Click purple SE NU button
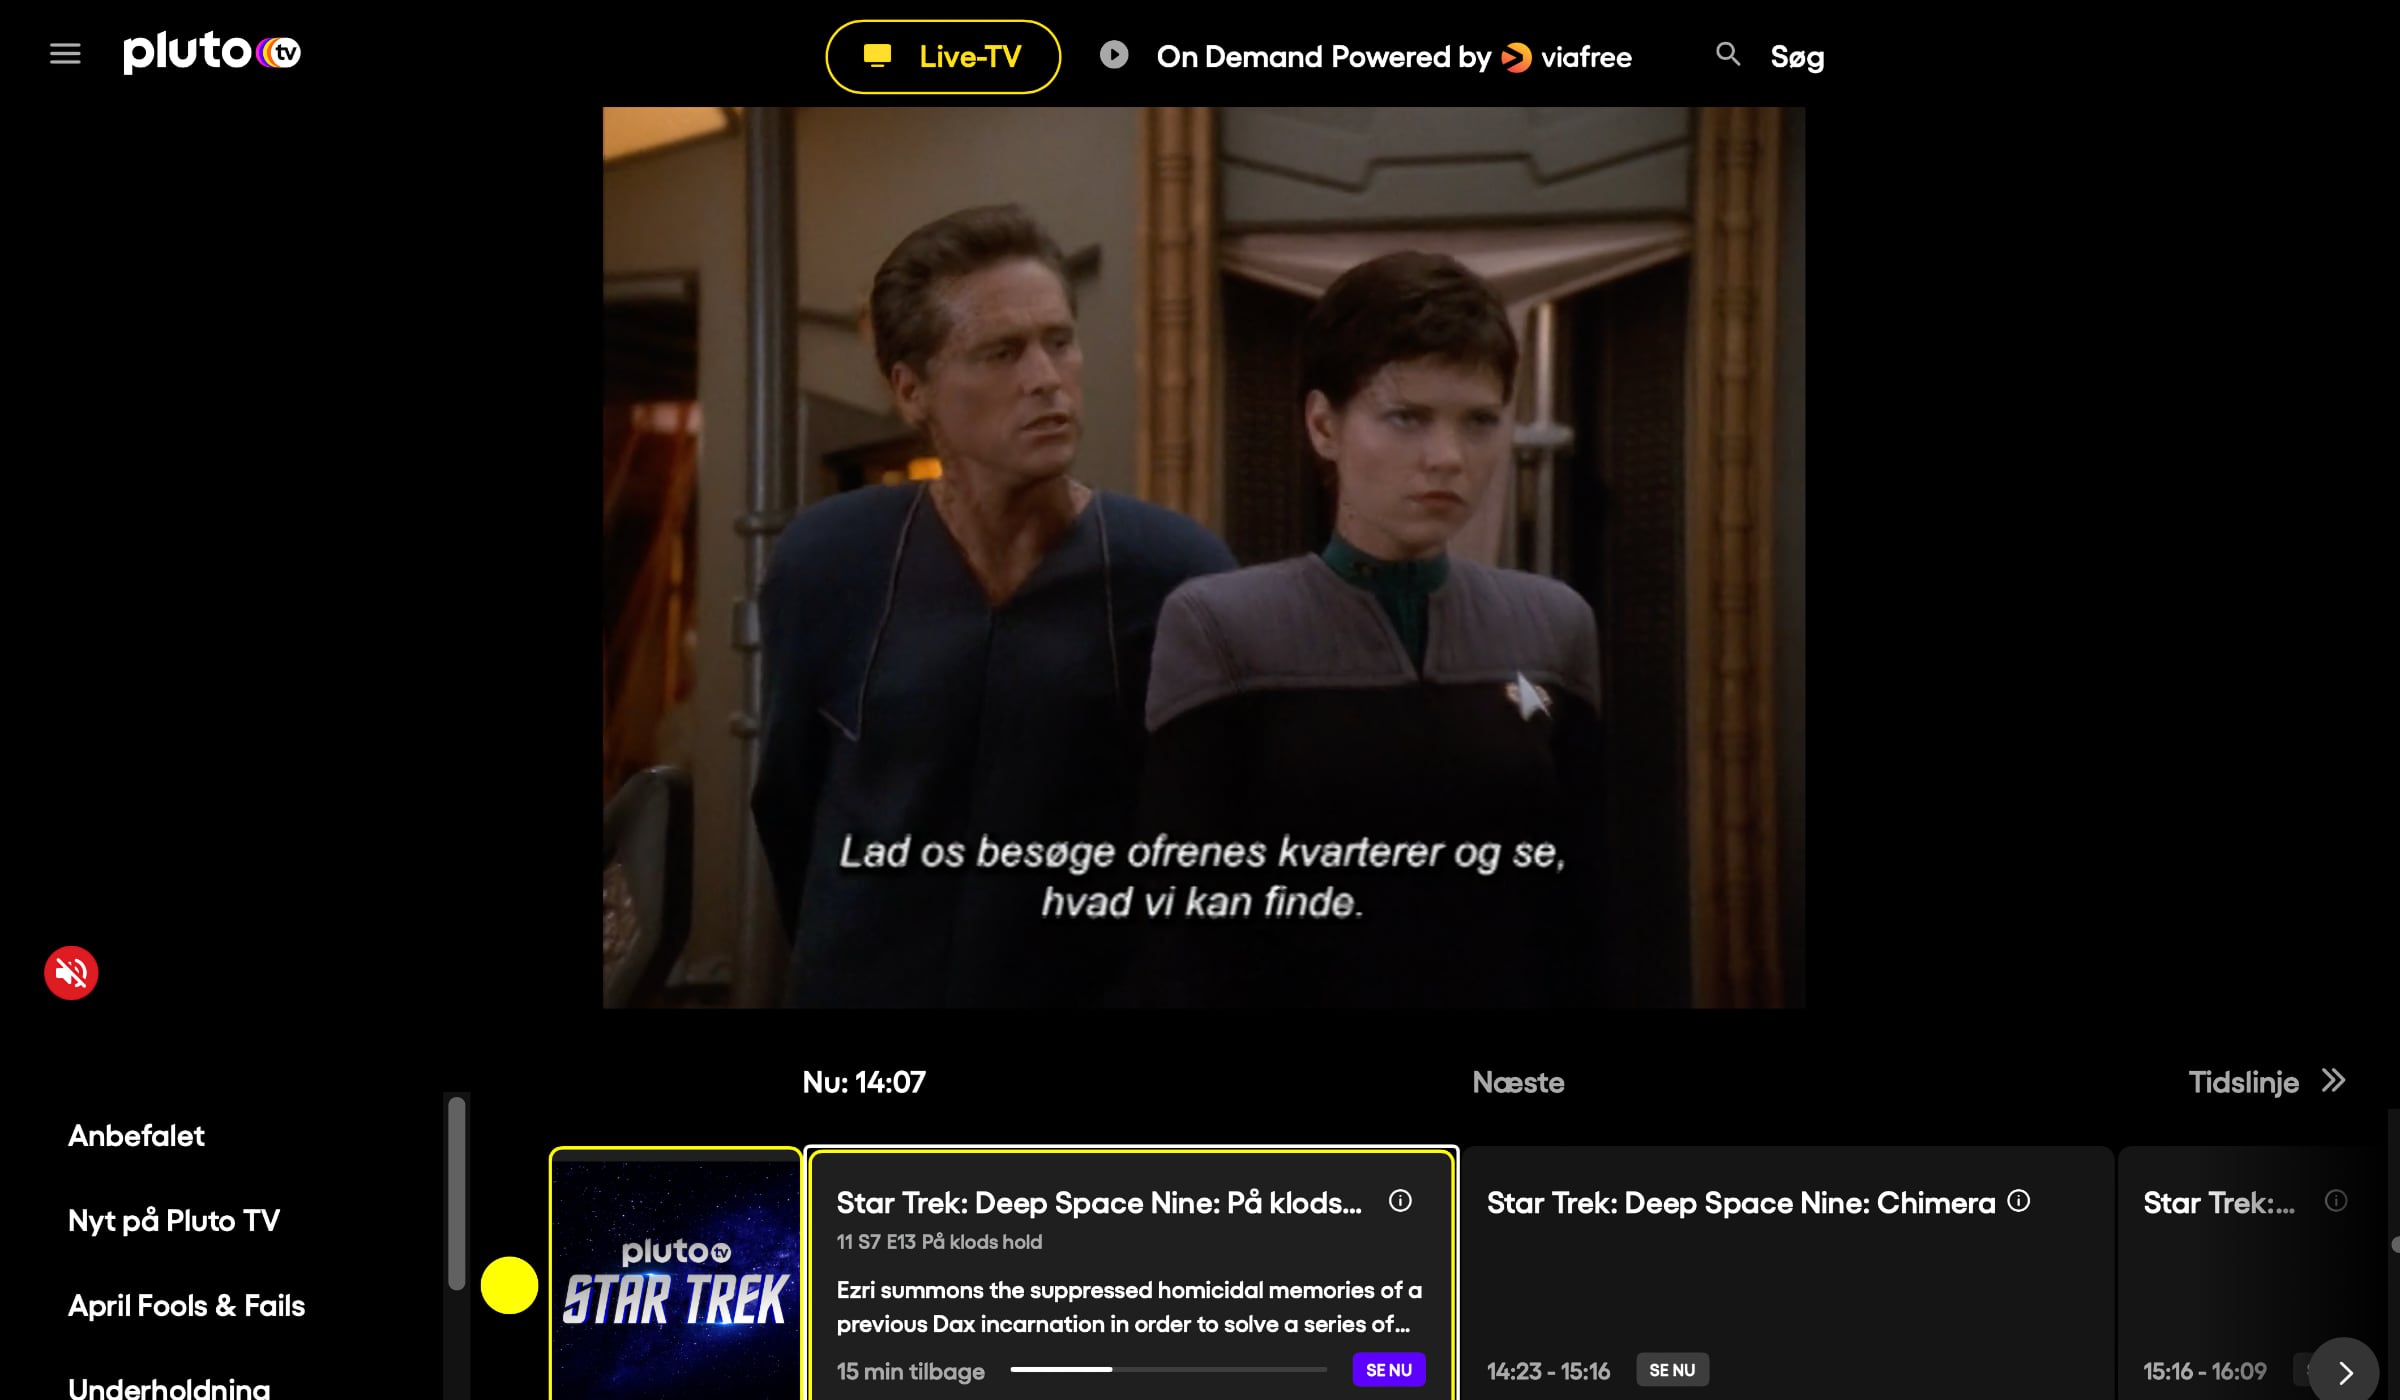The width and height of the screenshot is (2400, 1400). [1389, 1370]
